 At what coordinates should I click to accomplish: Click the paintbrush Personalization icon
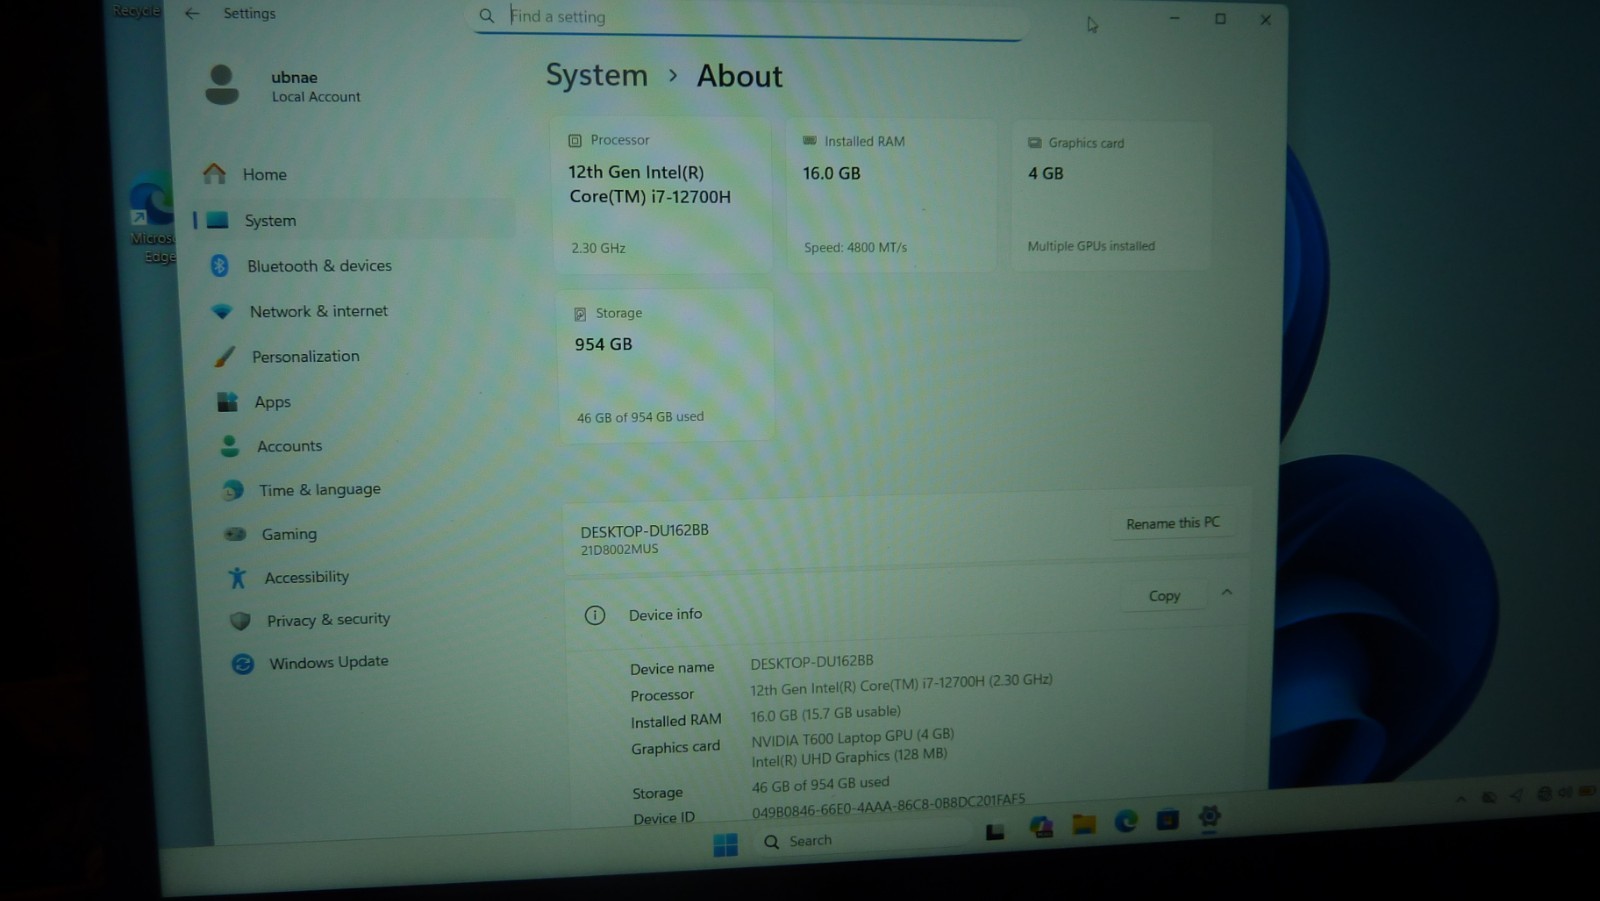pos(225,356)
